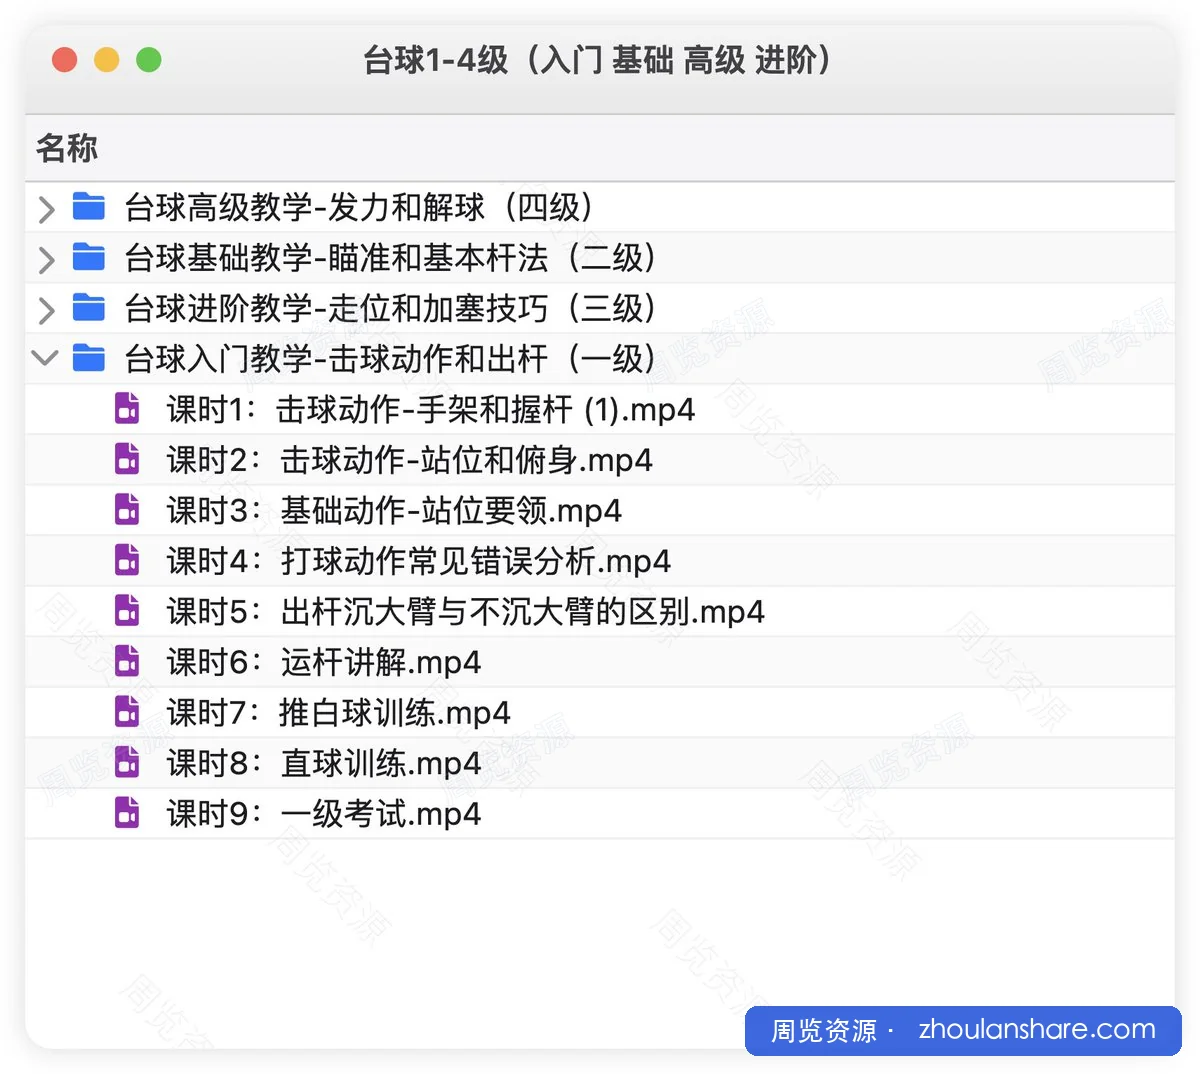Click video file icon for 课时3
Screen dimensions: 1200x1074
click(127, 509)
